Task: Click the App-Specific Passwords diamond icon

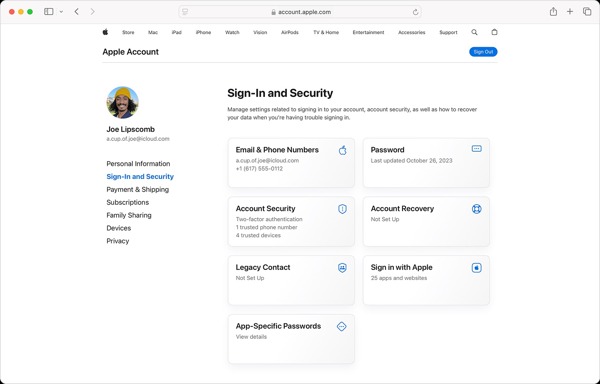Action: (x=342, y=326)
